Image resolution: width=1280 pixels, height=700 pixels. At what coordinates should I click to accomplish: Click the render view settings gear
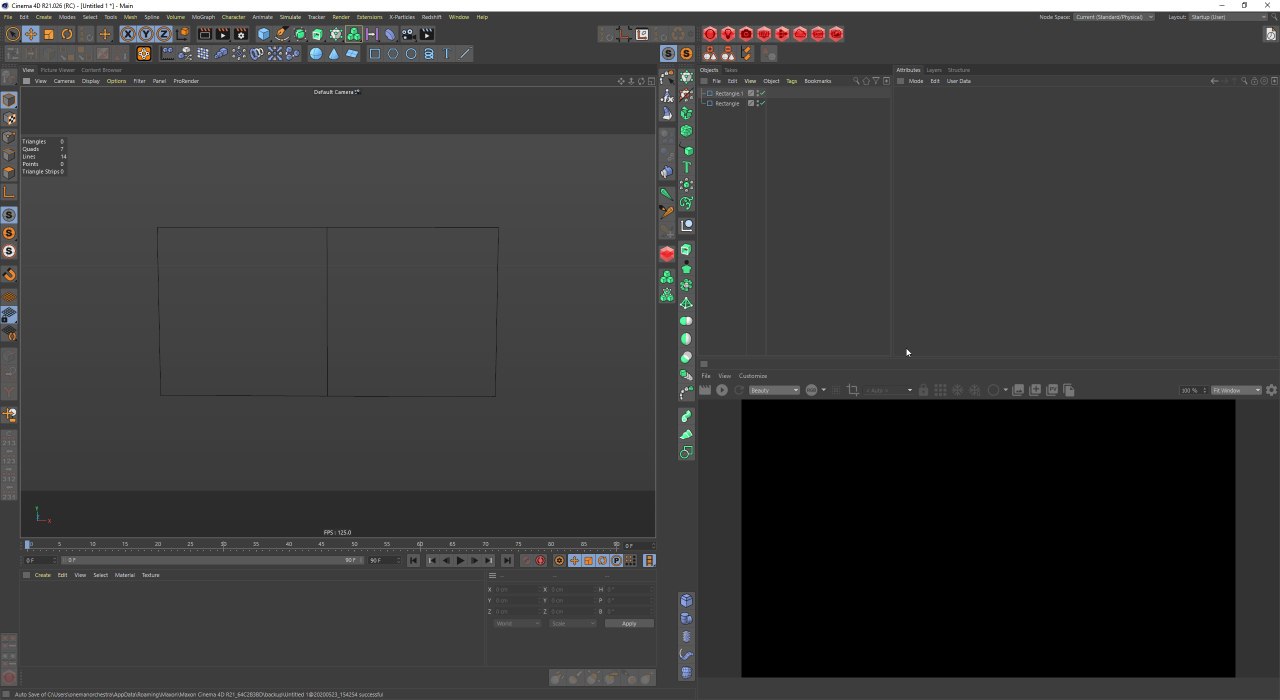pyautogui.click(x=1271, y=390)
